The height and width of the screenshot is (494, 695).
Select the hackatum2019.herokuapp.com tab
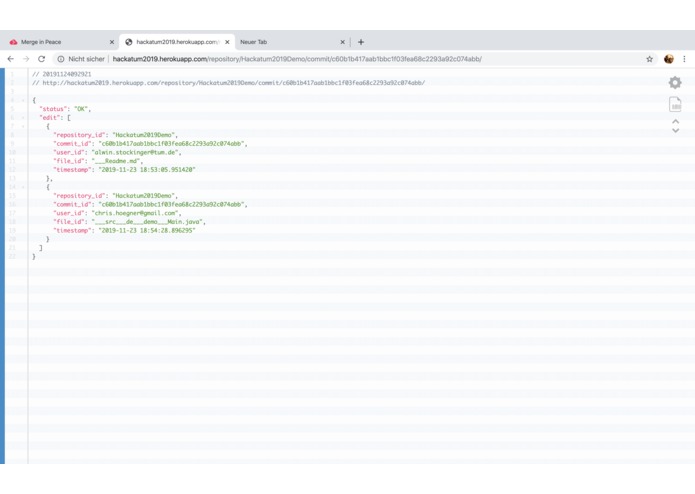tap(177, 42)
